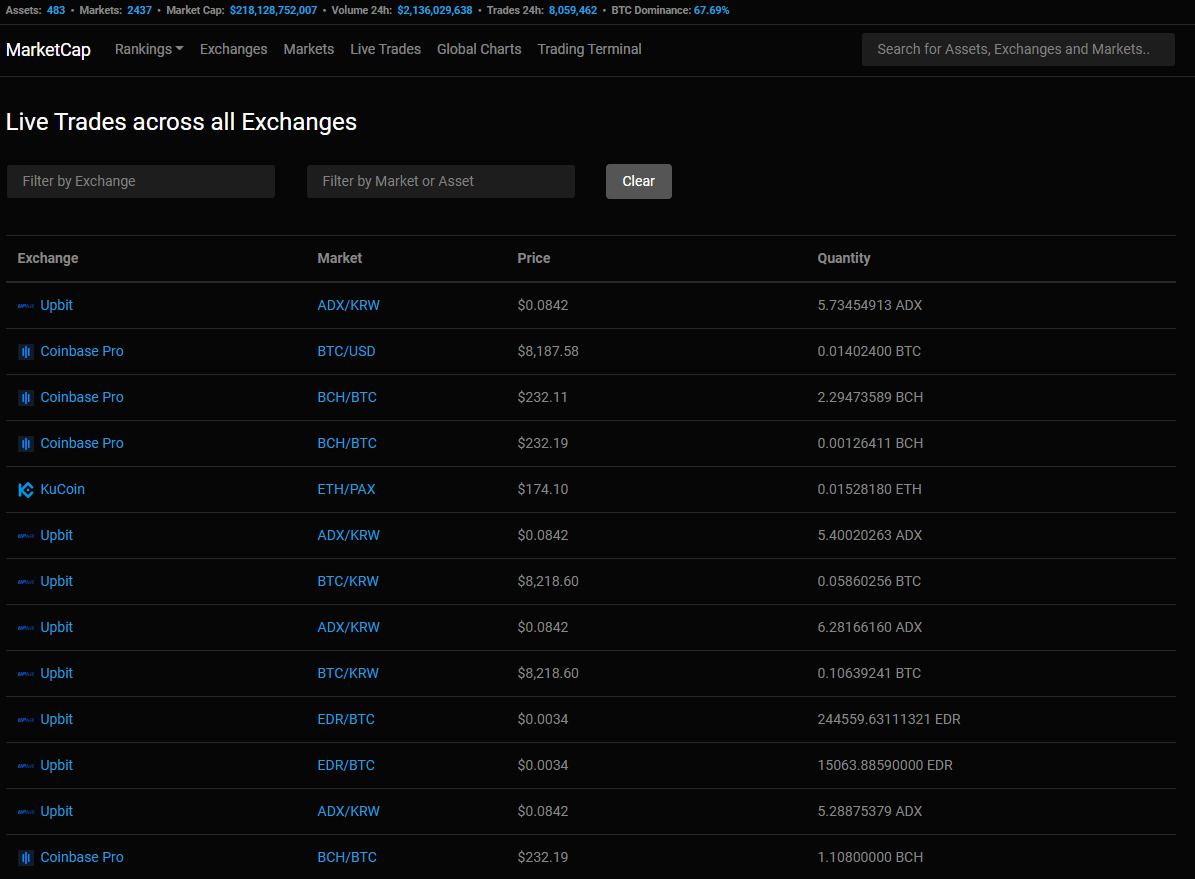Click Upbit icon in 5.28875379 ADX row
The height and width of the screenshot is (879, 1195).
(x=26, y=812)
